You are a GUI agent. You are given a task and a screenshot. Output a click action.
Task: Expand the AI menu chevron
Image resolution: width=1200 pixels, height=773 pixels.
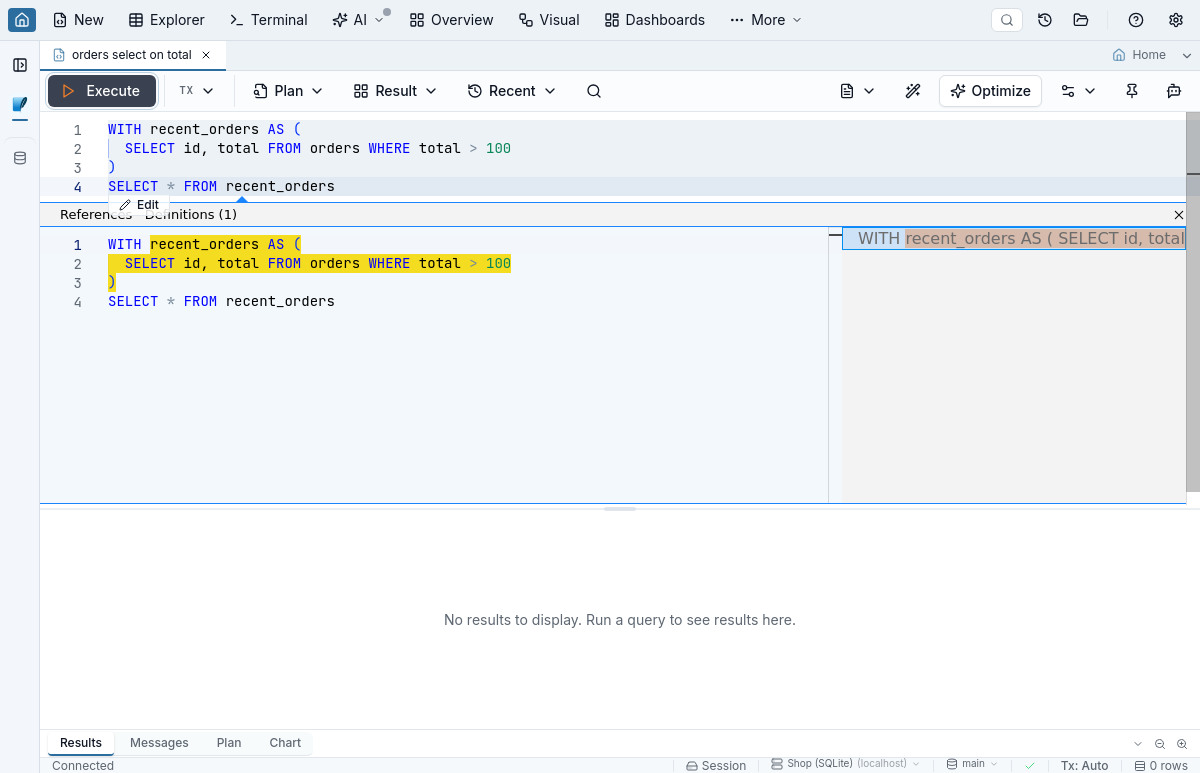pos(379,20)
